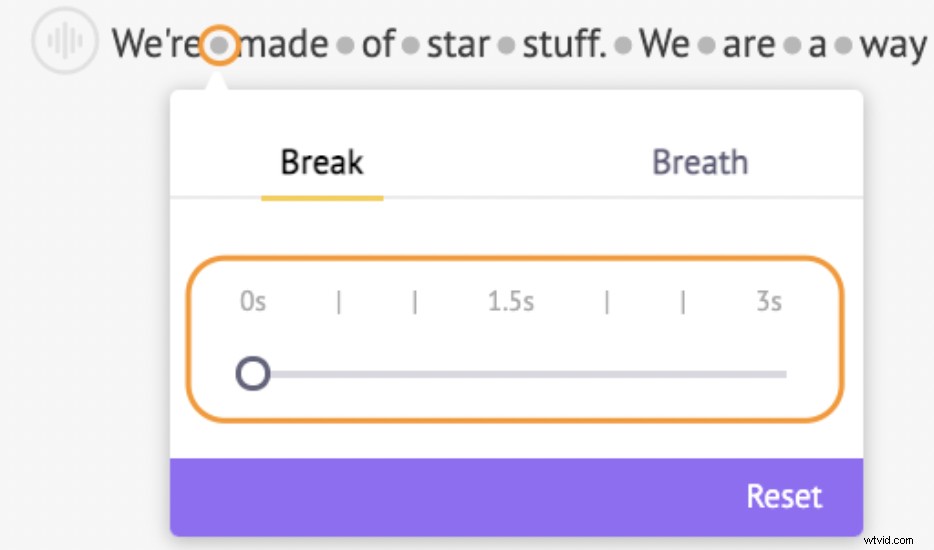This screenshot has width=934, height=550.
Task: Click on the word "made"
Action: pyautogui.click(x=284, y=45)
